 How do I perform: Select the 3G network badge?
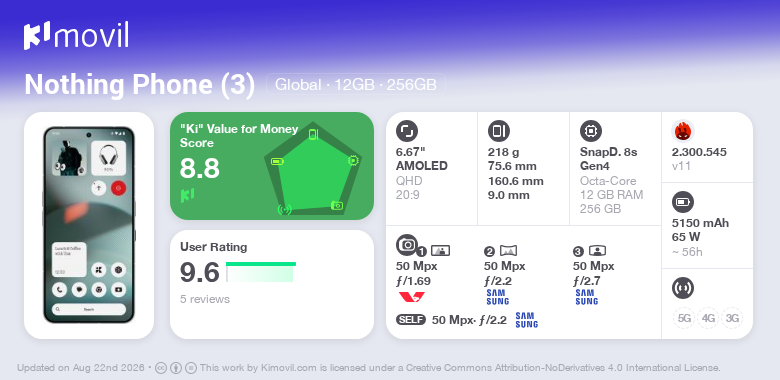click(732, 318)
